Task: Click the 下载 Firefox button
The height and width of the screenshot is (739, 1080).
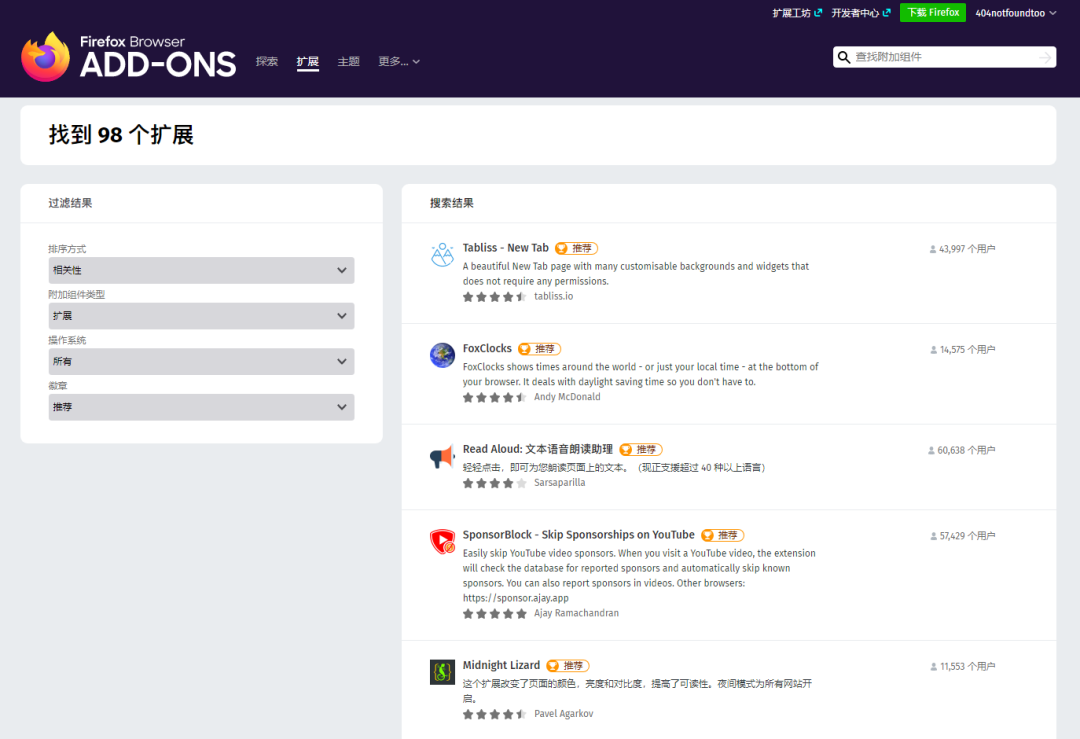Action: [933, 12]
